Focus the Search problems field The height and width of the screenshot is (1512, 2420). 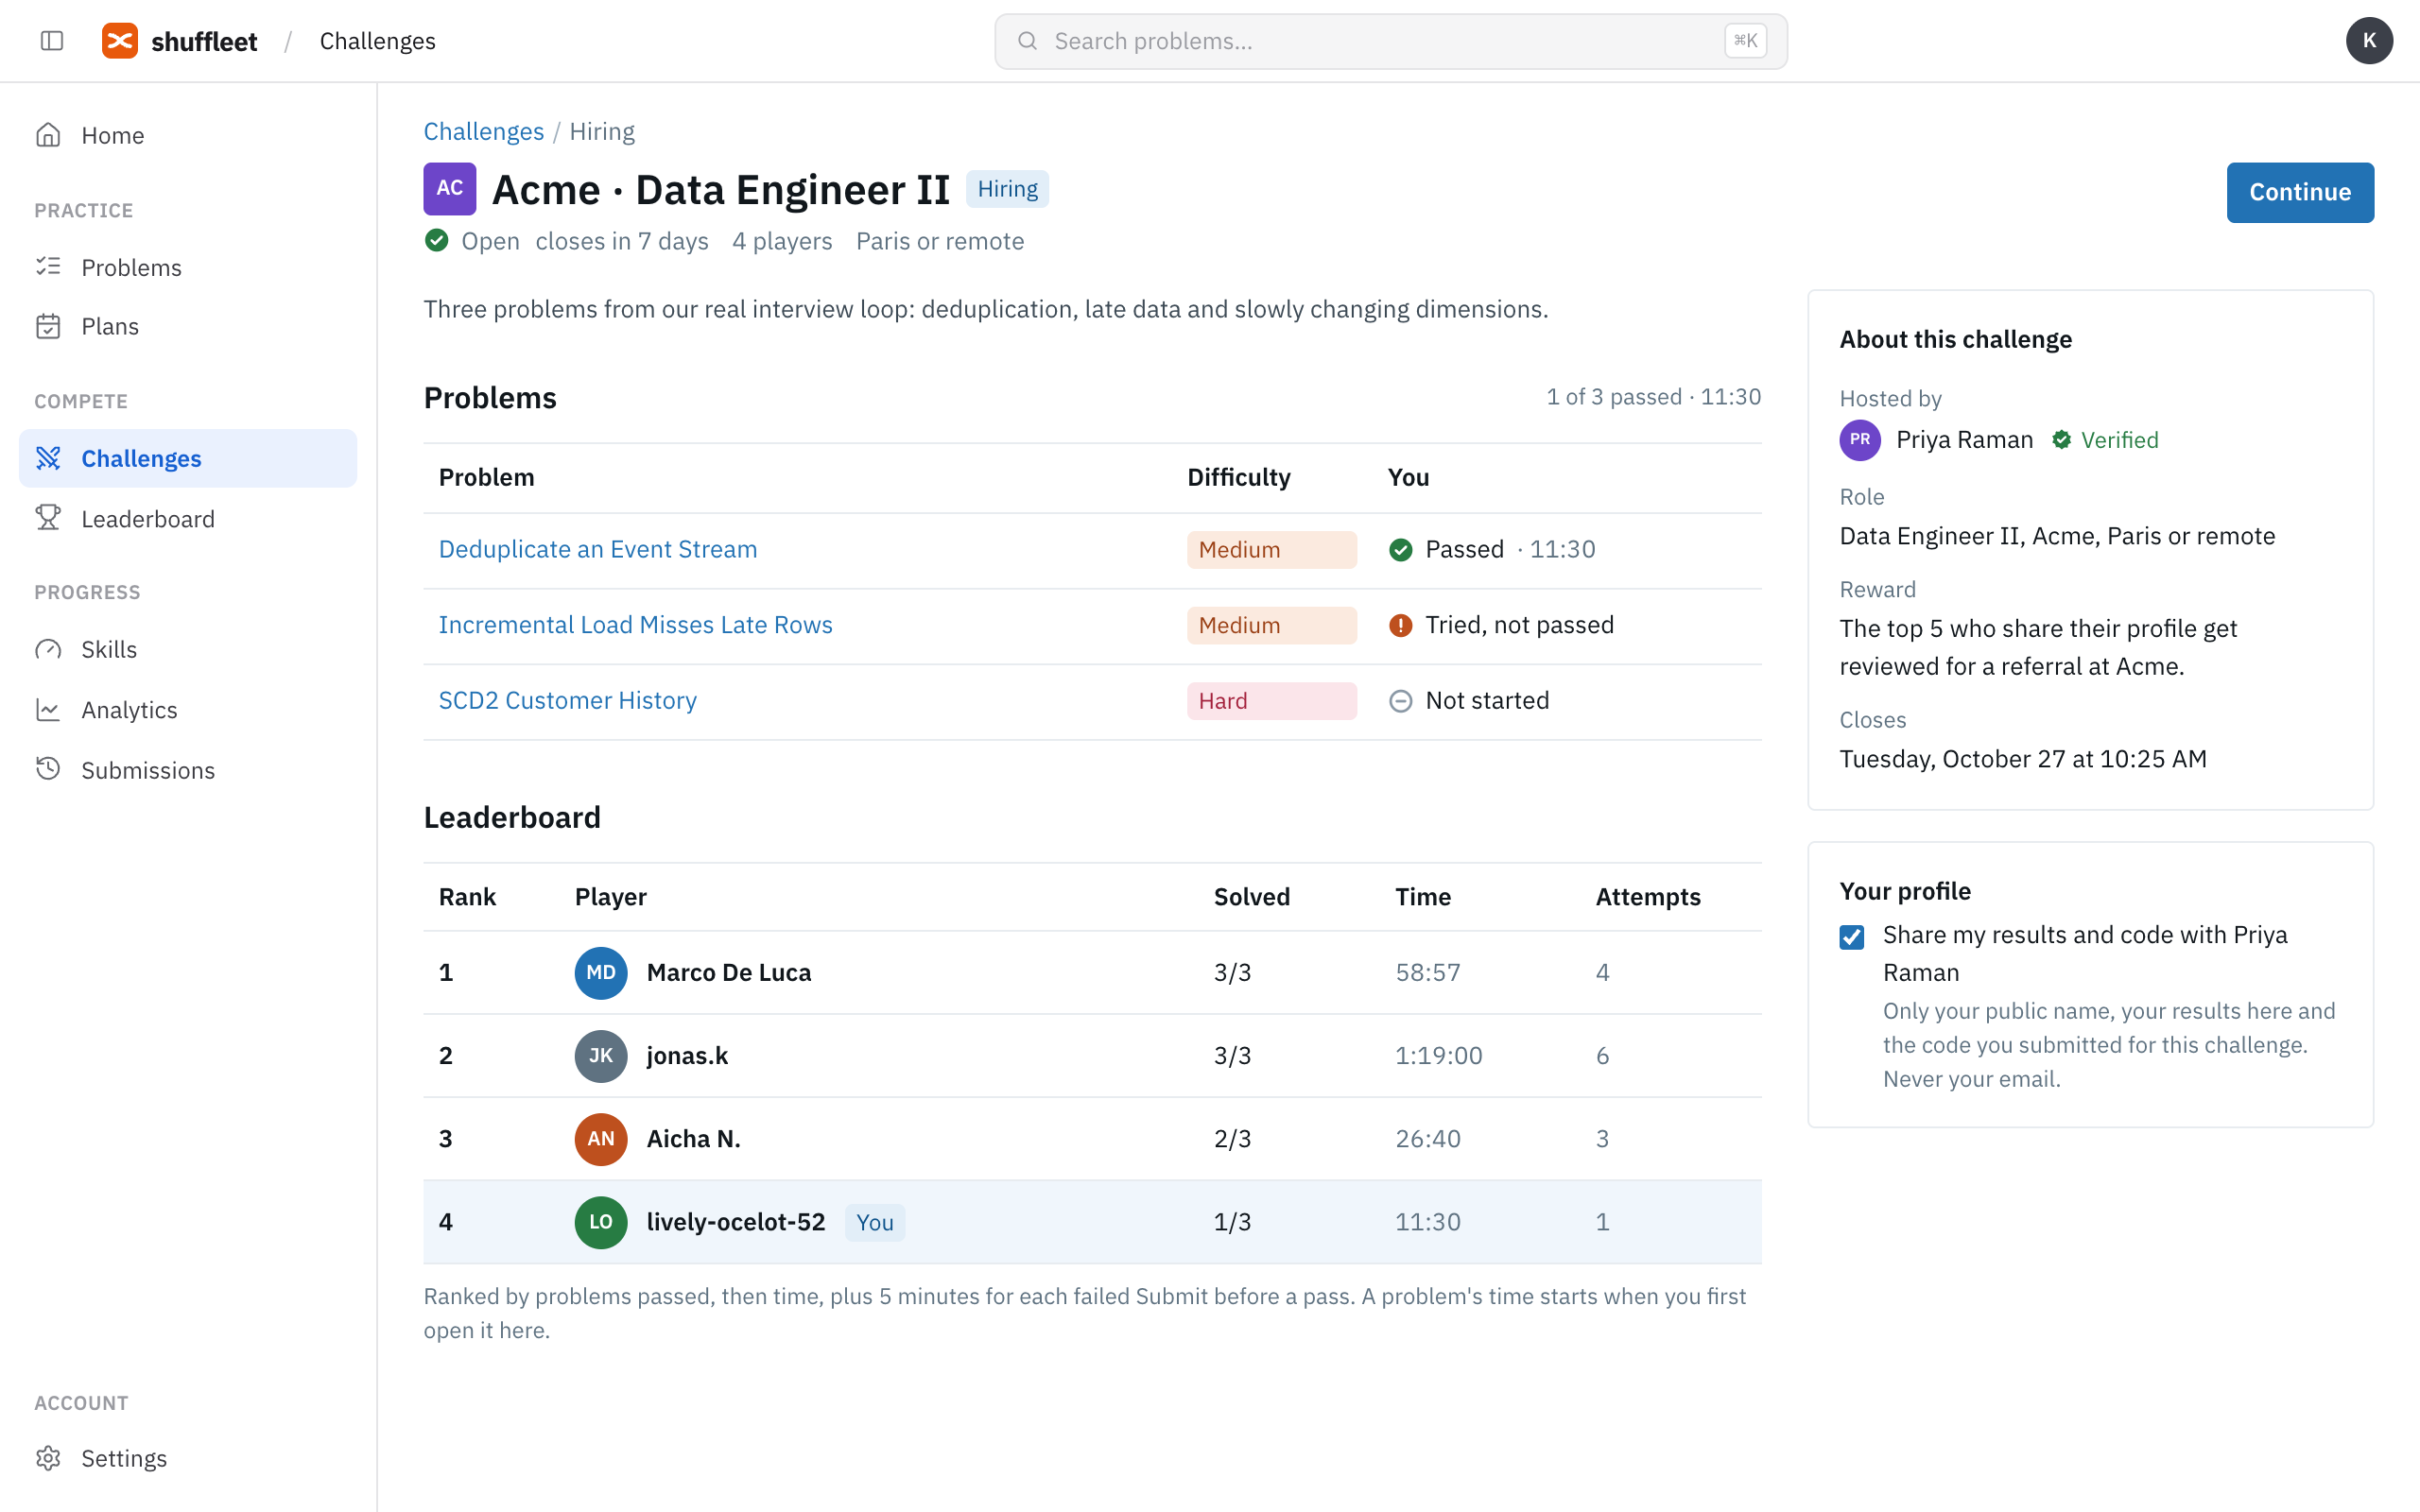(1391, 41)
